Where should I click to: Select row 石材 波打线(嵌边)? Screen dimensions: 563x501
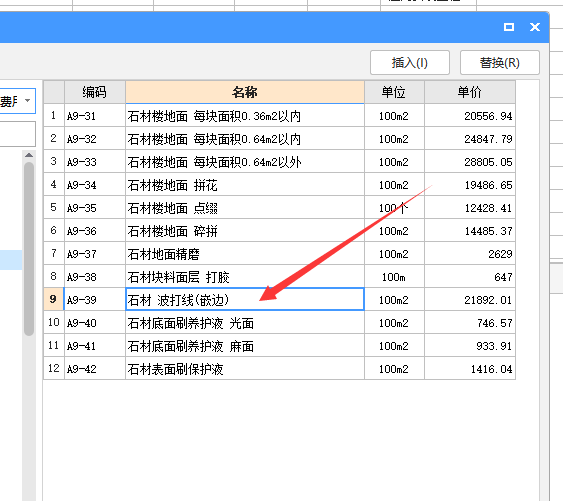click(x=245, y=299)
